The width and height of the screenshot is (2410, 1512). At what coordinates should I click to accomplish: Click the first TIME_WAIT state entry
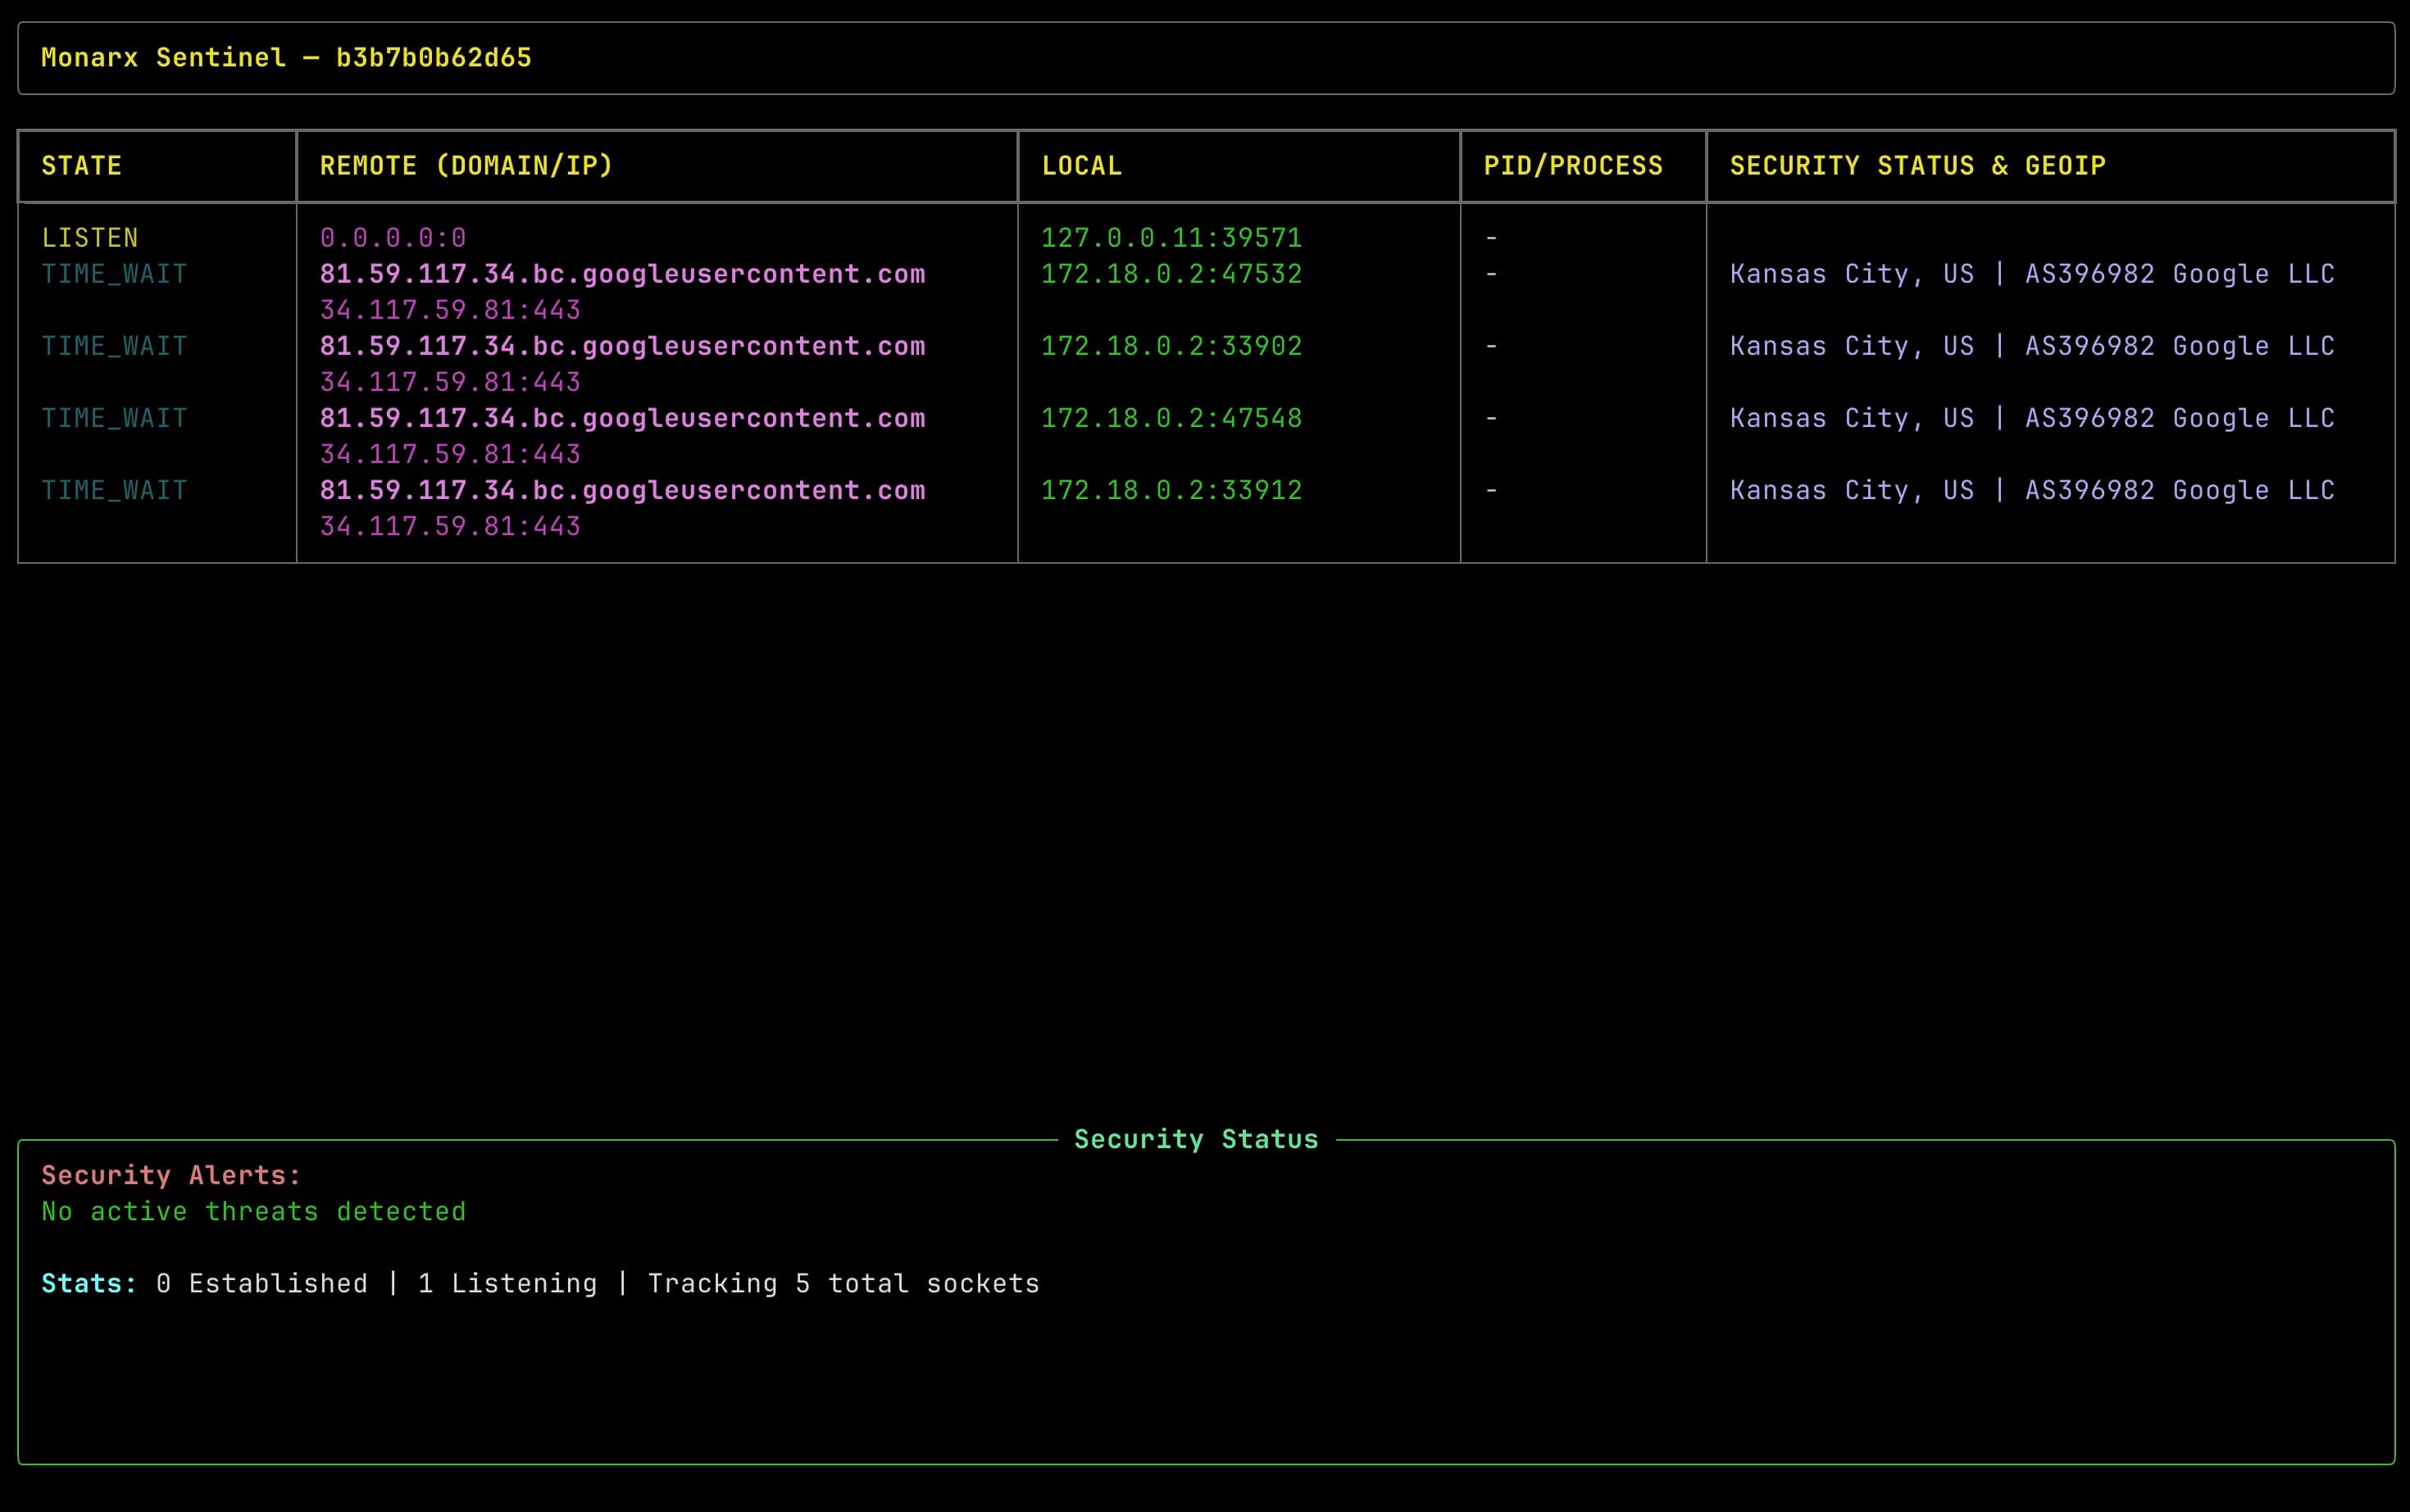click(114, 273)
